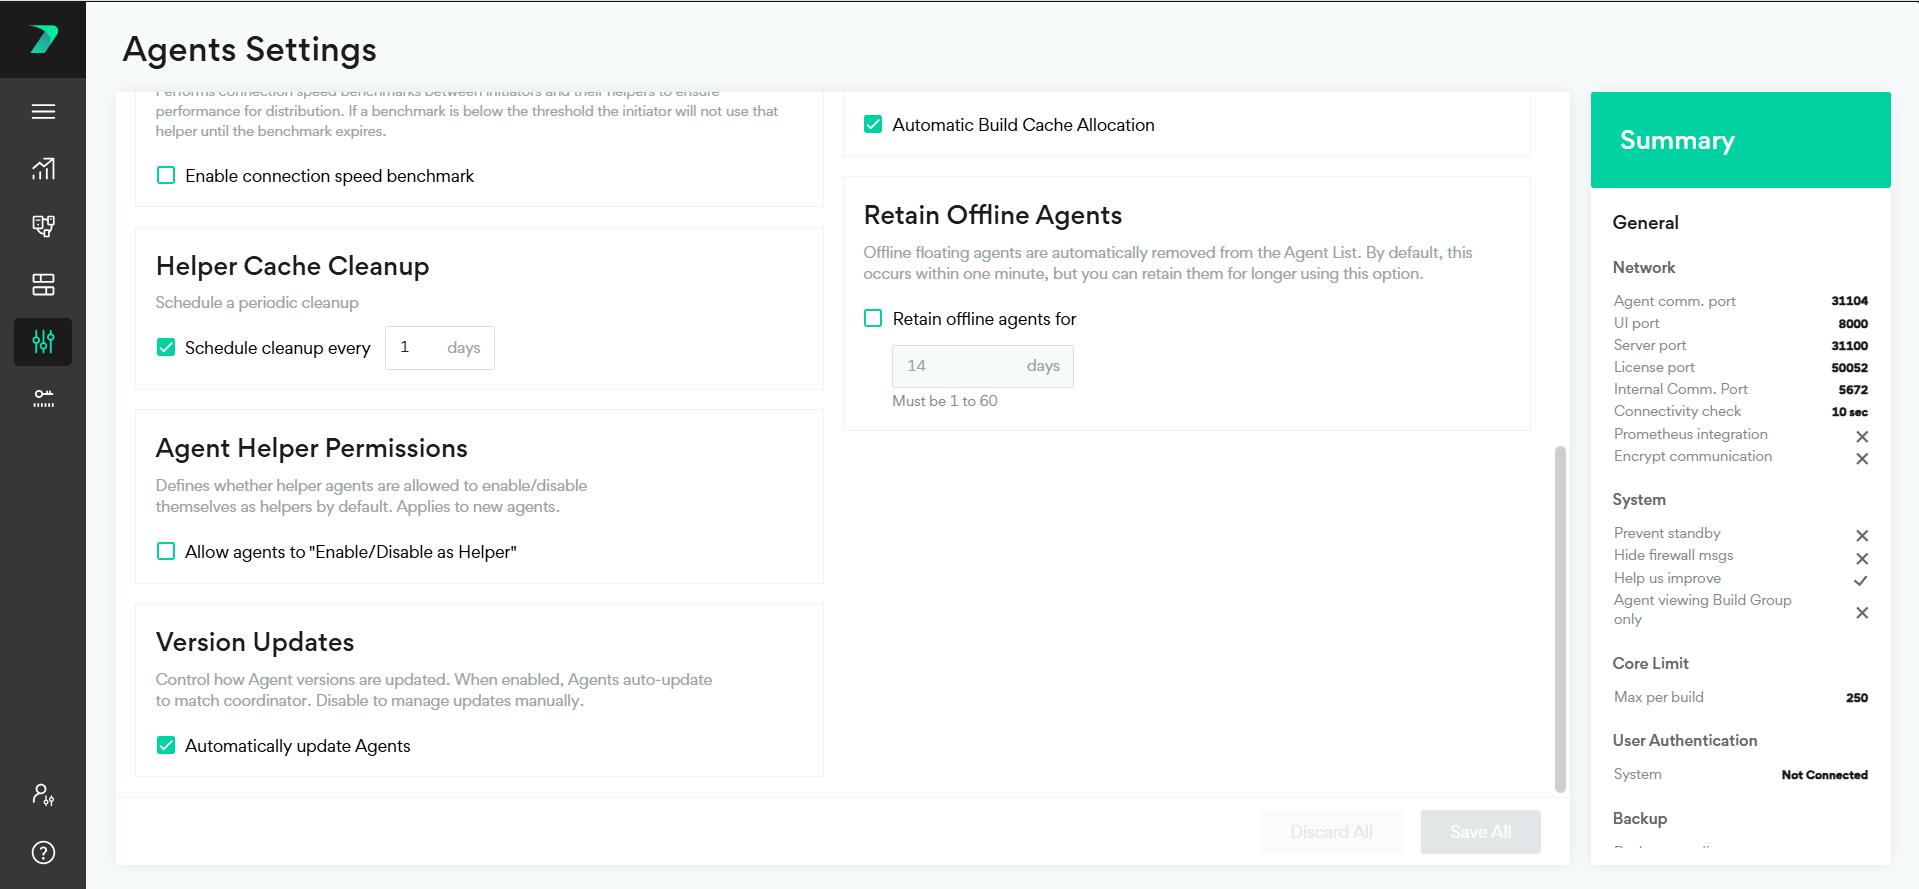1919x889 pixels.
Task: Enable connection speed benchmark checkbox
Action: [166, 176]
